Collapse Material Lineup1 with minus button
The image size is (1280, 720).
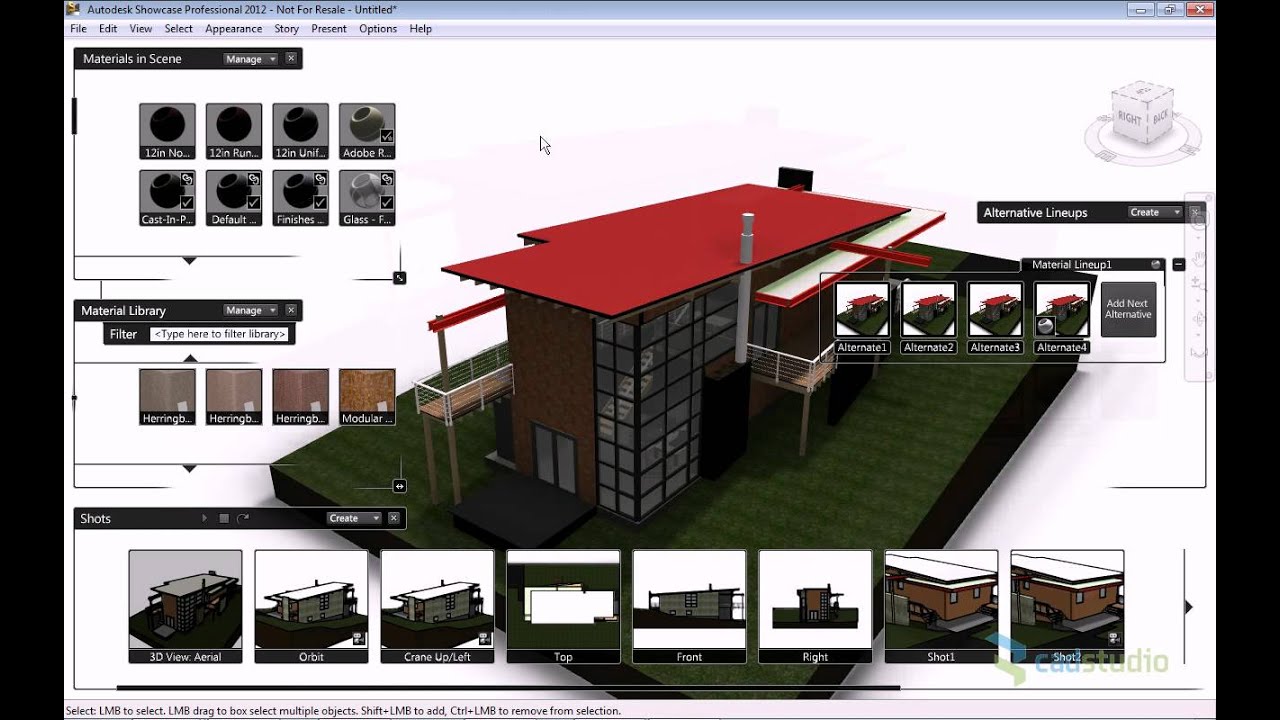tap(1179, 265)
